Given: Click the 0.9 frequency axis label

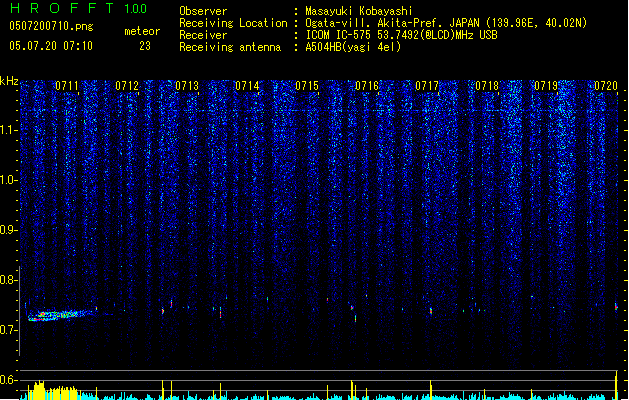Looking at the screenshot, I should (x=9, y=230).
